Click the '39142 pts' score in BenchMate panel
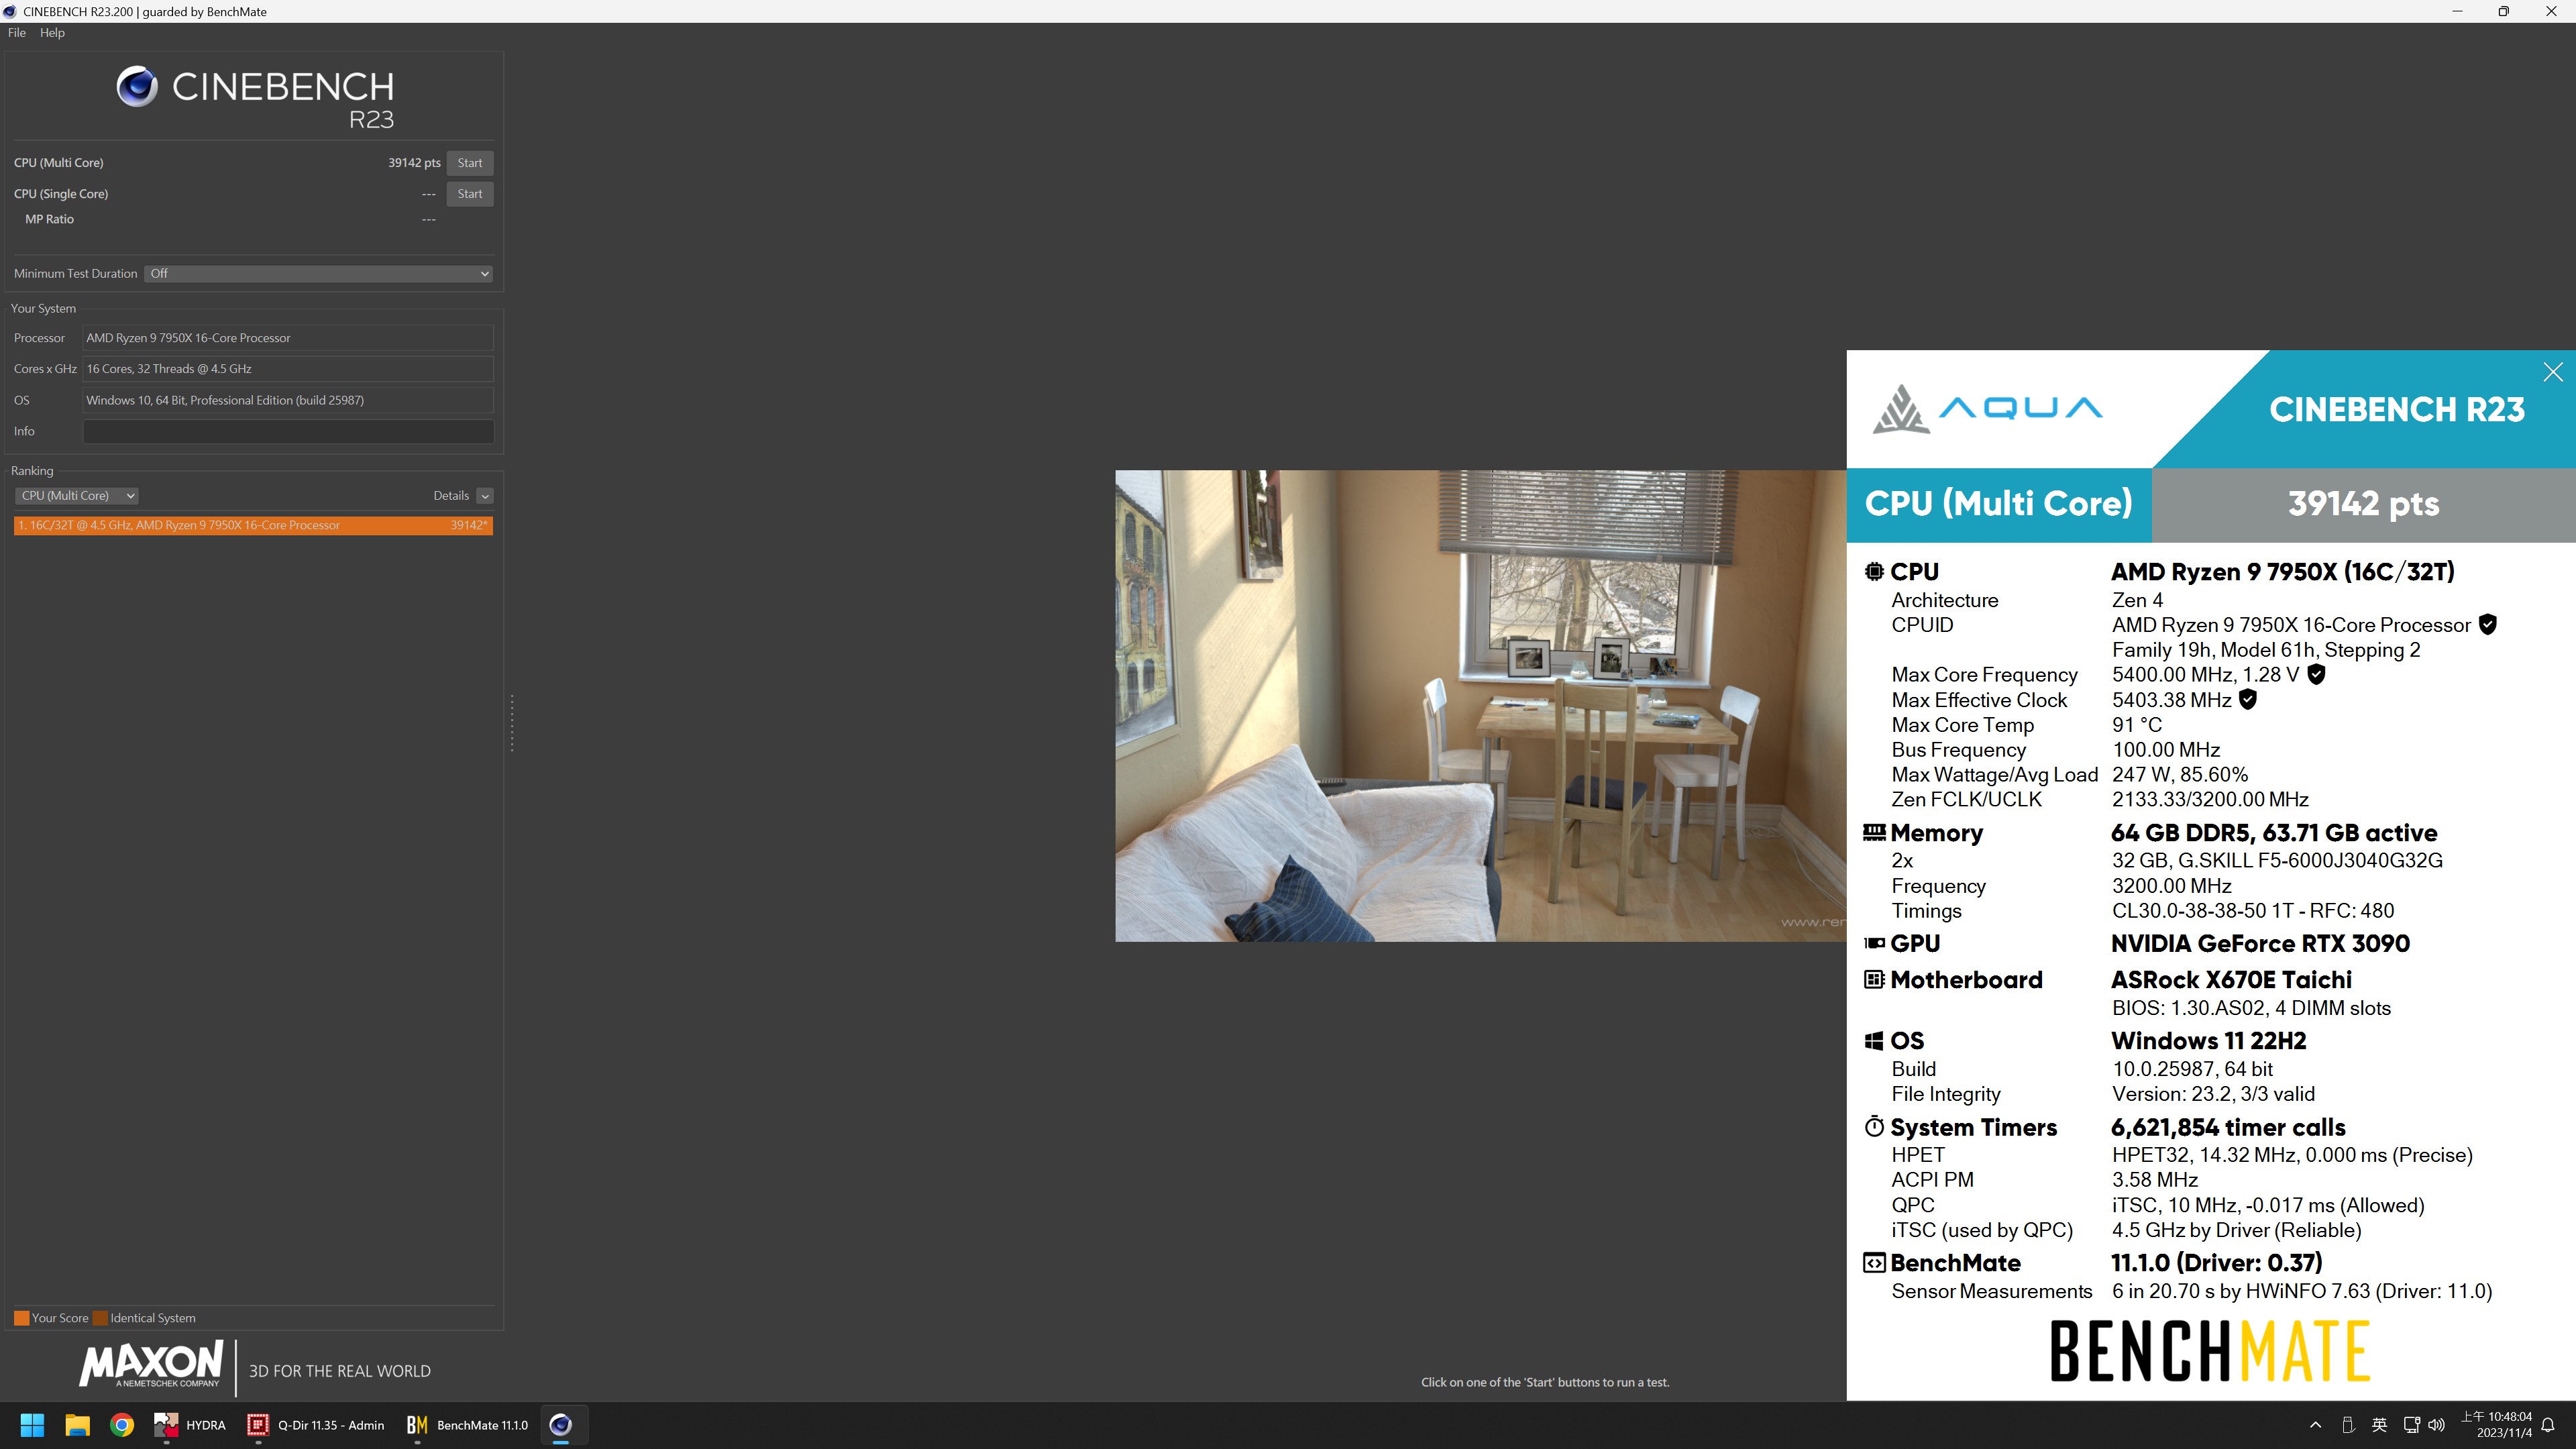The image size is (2576, 1449). [2363, 503]
